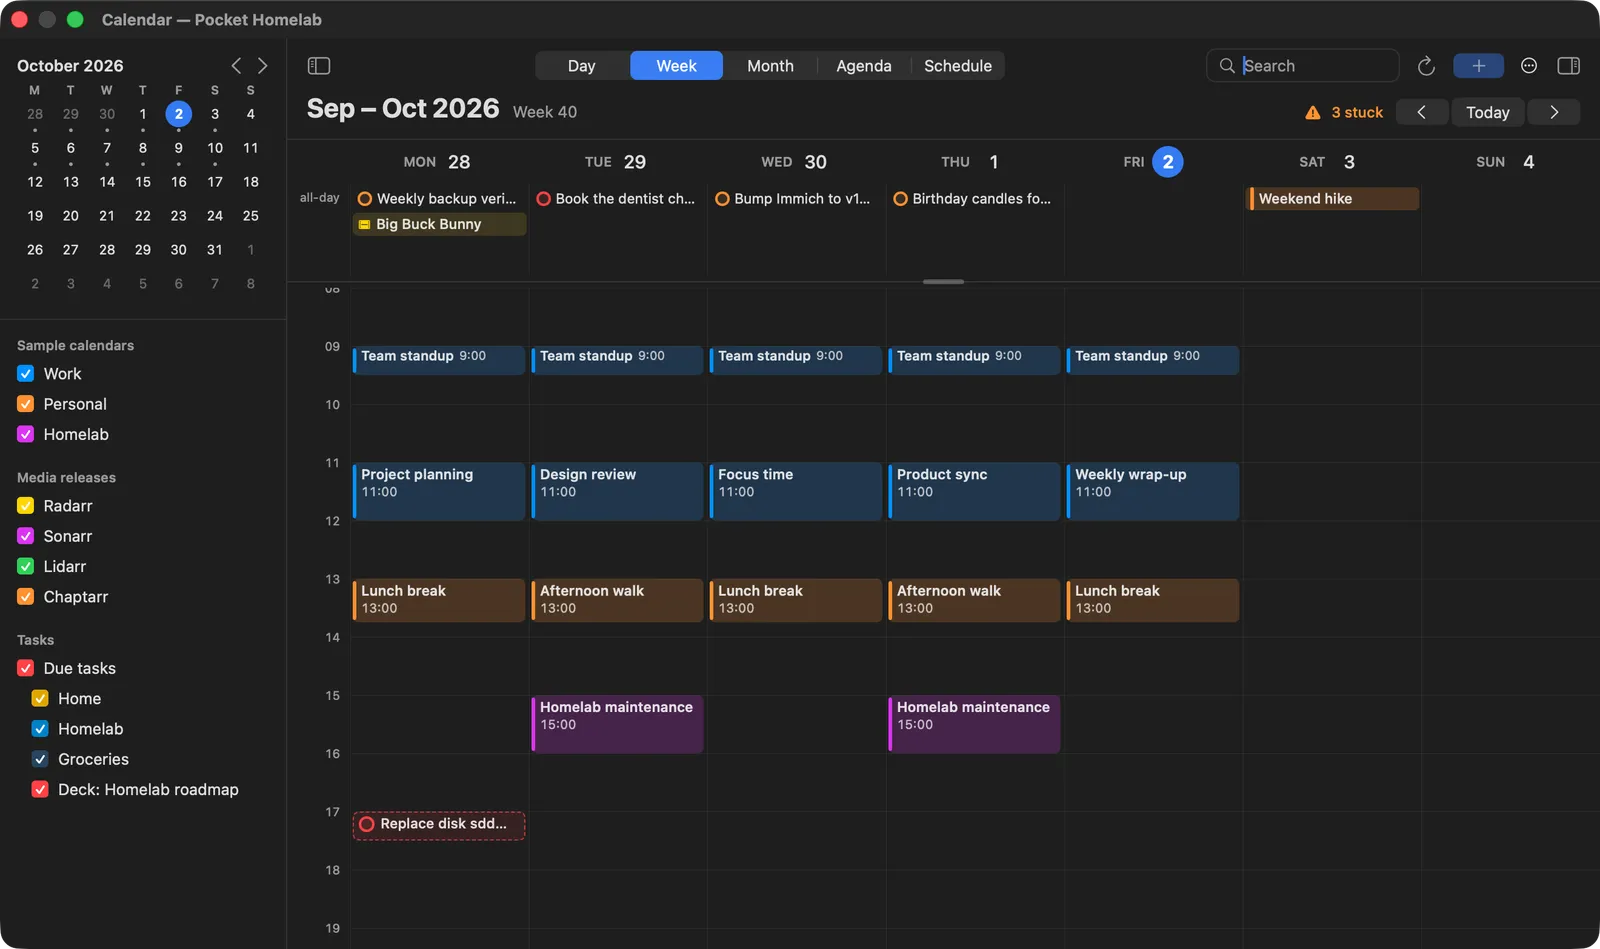Click into the Search field
Image resolution: width=1600 pixels, height=949 pixels.
[1302, 66]
